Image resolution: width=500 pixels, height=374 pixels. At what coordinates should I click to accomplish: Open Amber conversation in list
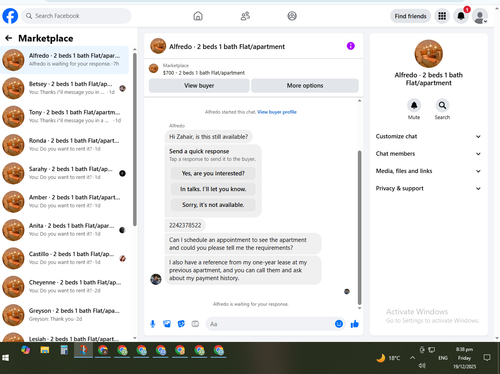64,201
